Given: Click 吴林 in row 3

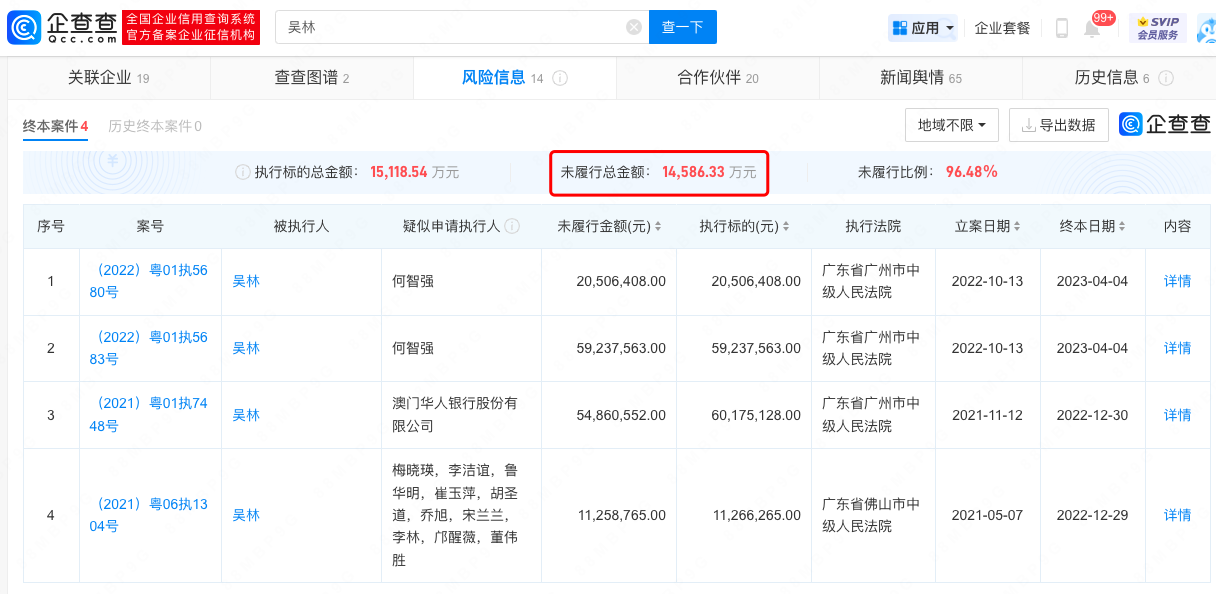Looking at the screenshot, I should point(246,415).
